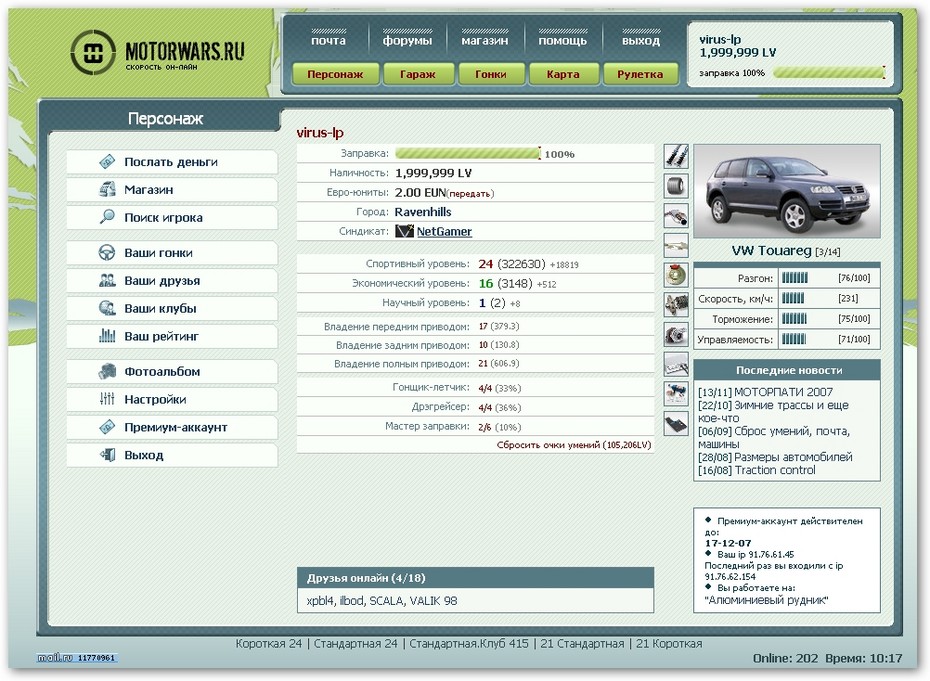Switch to the Гараж tab
This screenshot has height=681, width=930.
point(418,74)
